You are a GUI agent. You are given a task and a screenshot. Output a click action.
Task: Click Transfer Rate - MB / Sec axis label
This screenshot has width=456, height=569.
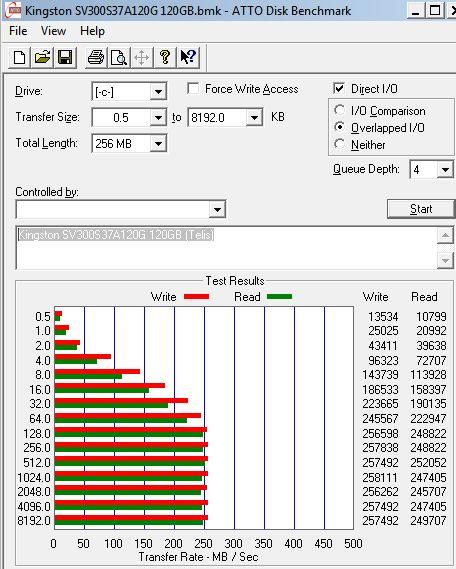point(198,557)
